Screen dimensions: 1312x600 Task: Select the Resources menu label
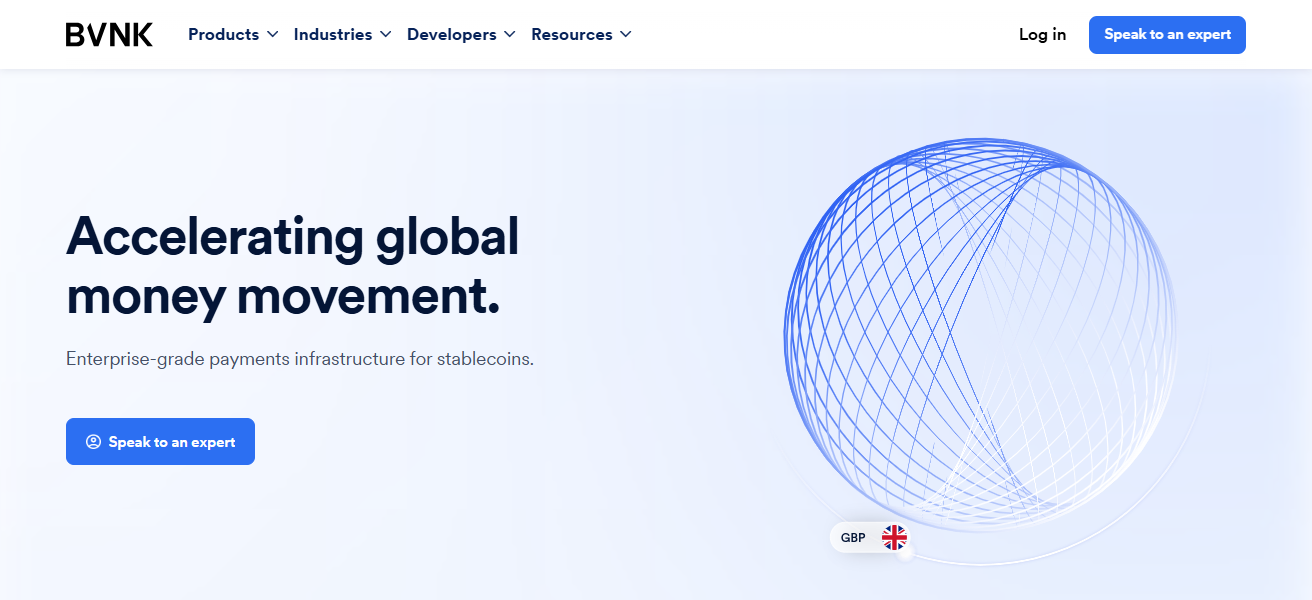pos(571,35)
